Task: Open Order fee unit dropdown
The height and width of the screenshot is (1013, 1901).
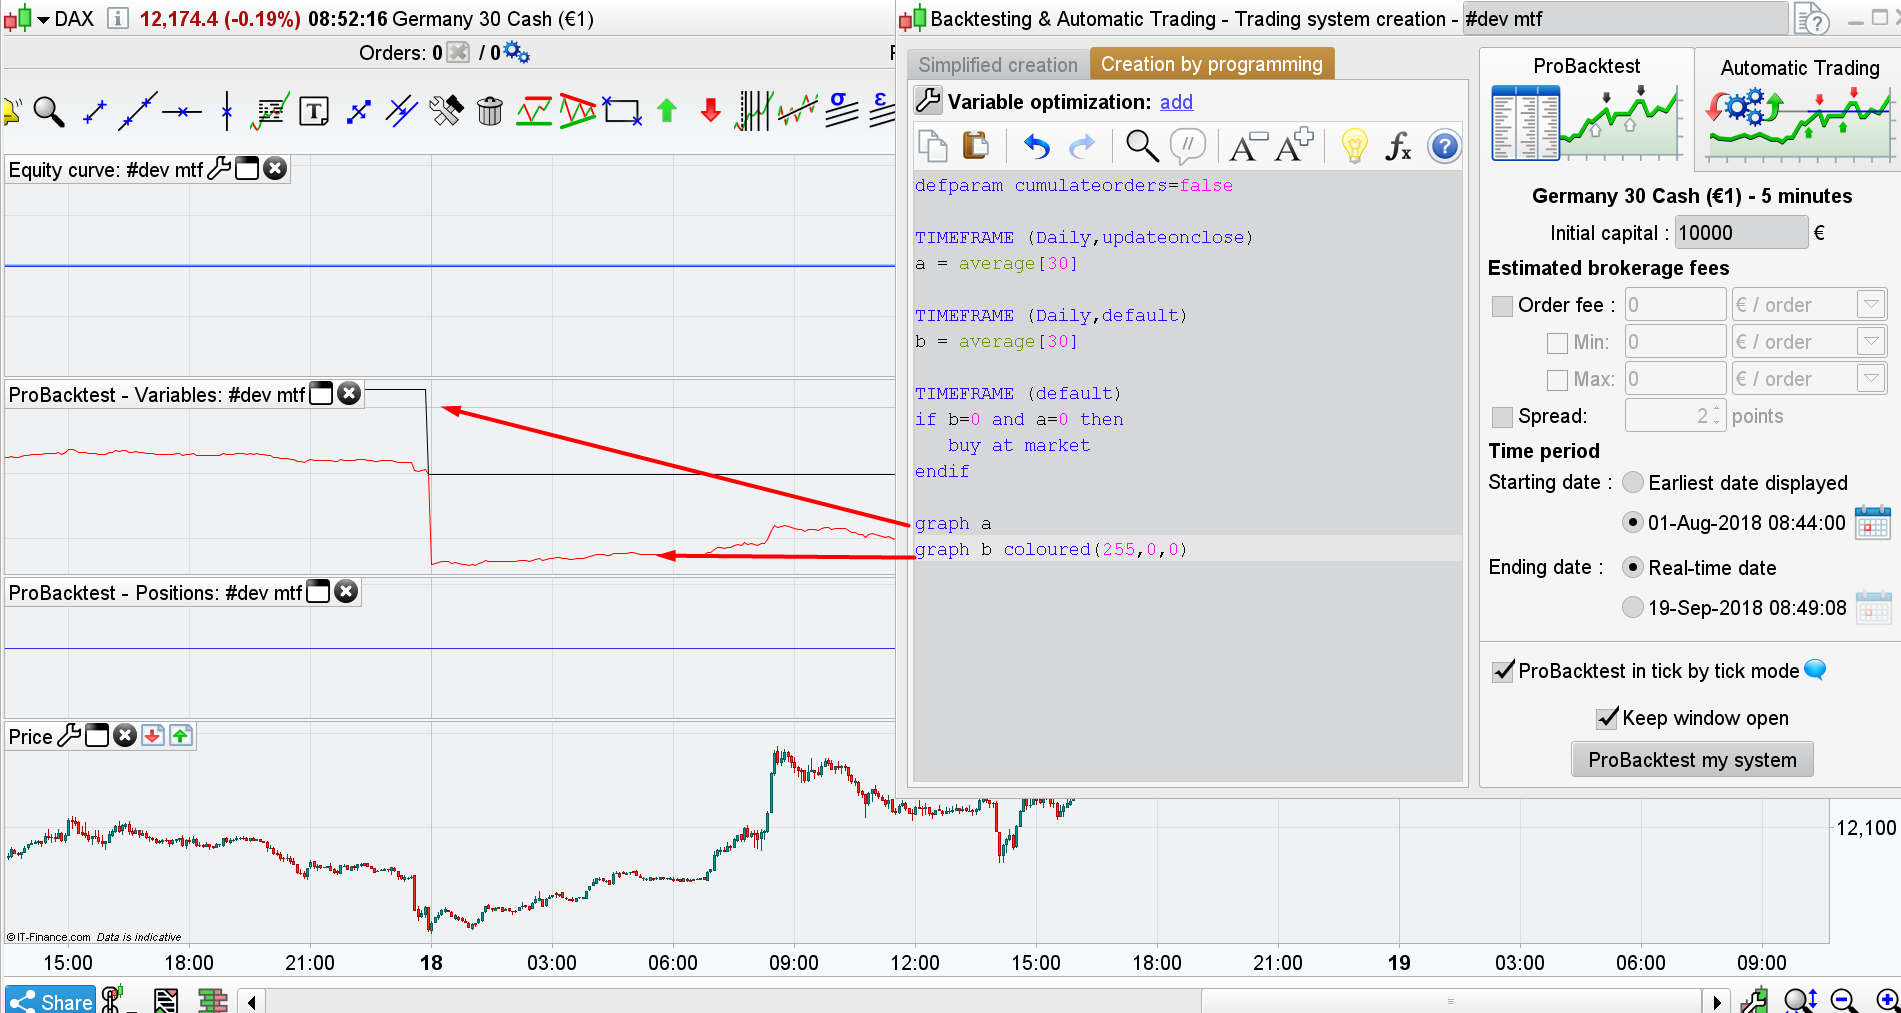Action: pos(1871,304)
